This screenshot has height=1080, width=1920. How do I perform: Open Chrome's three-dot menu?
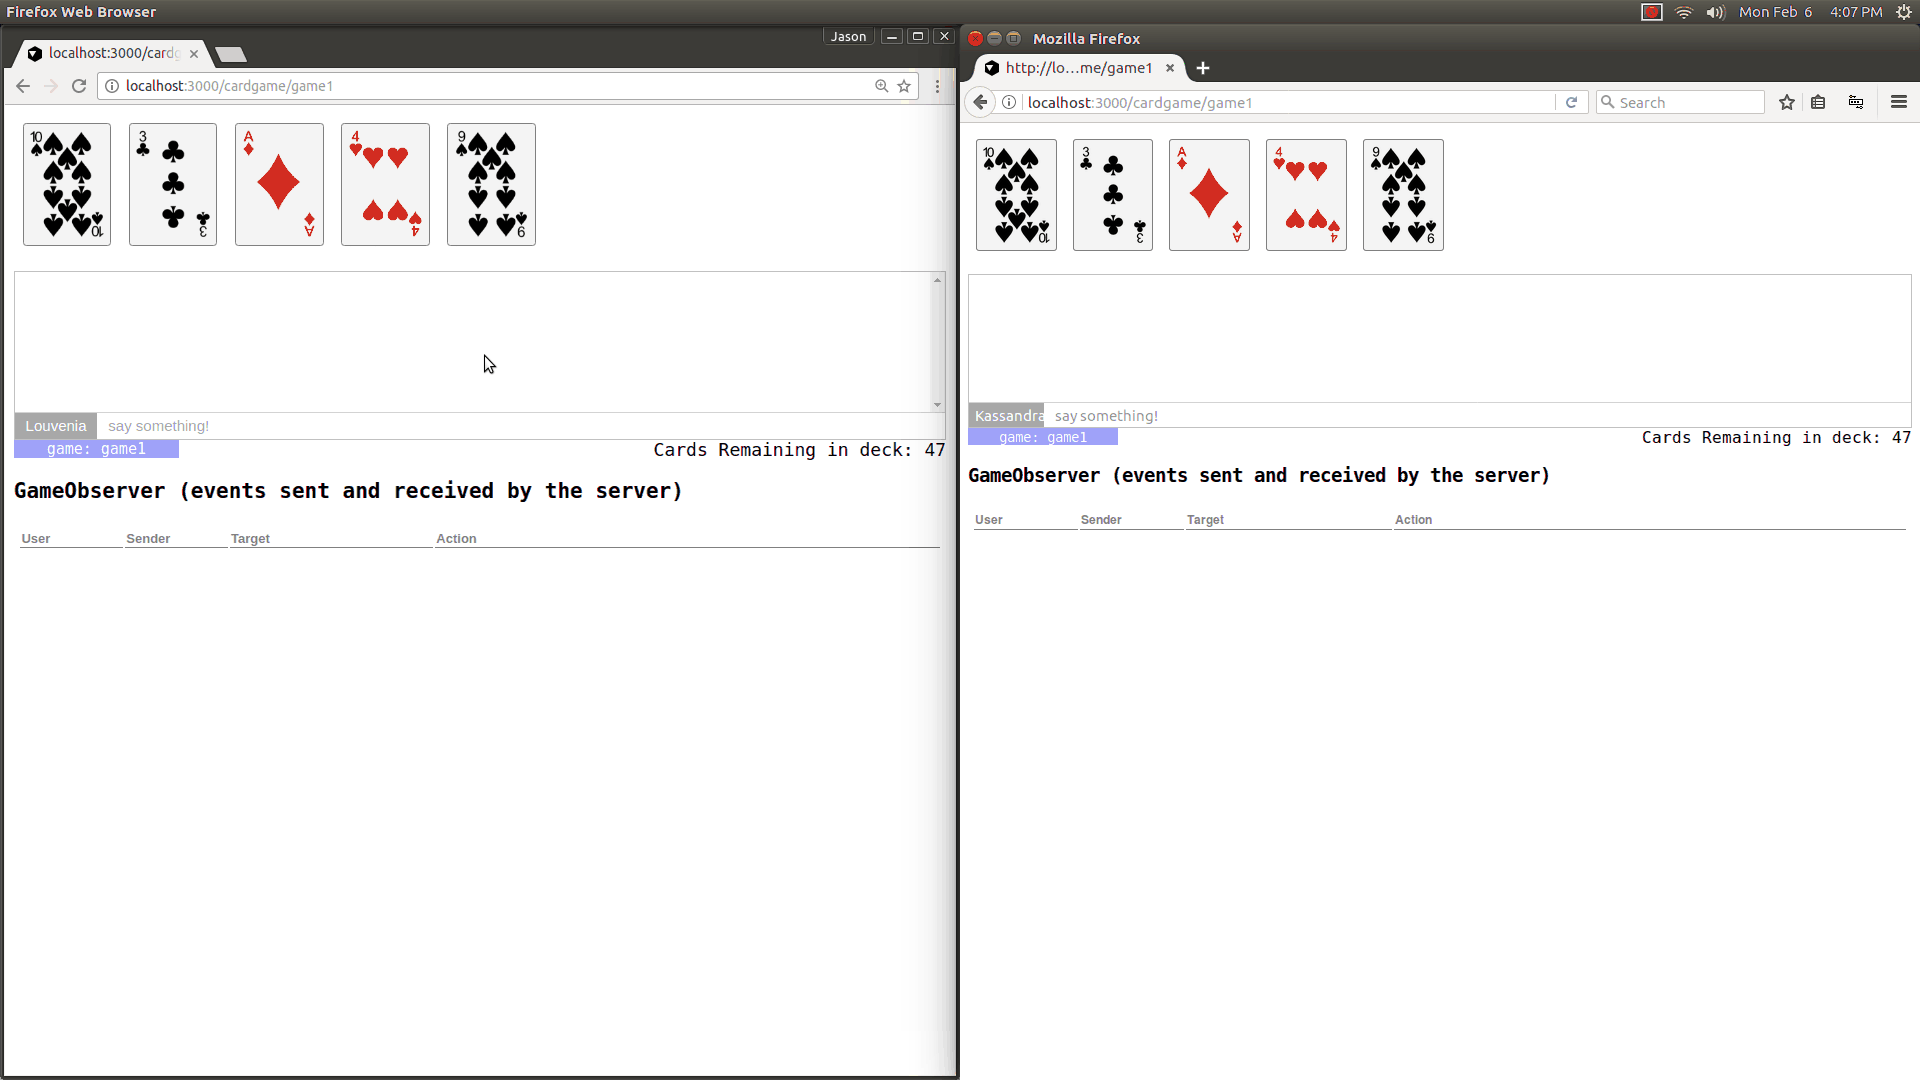937,86
